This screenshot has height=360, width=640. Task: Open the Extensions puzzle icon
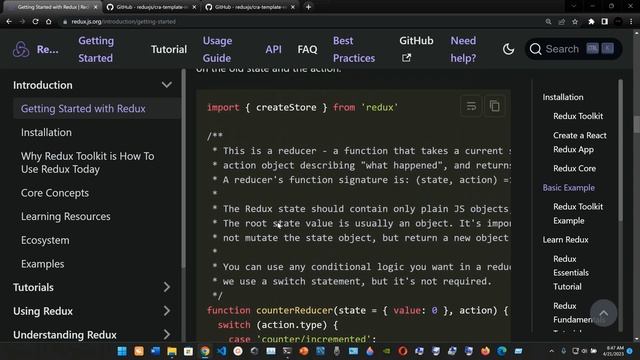pos(591,22)
